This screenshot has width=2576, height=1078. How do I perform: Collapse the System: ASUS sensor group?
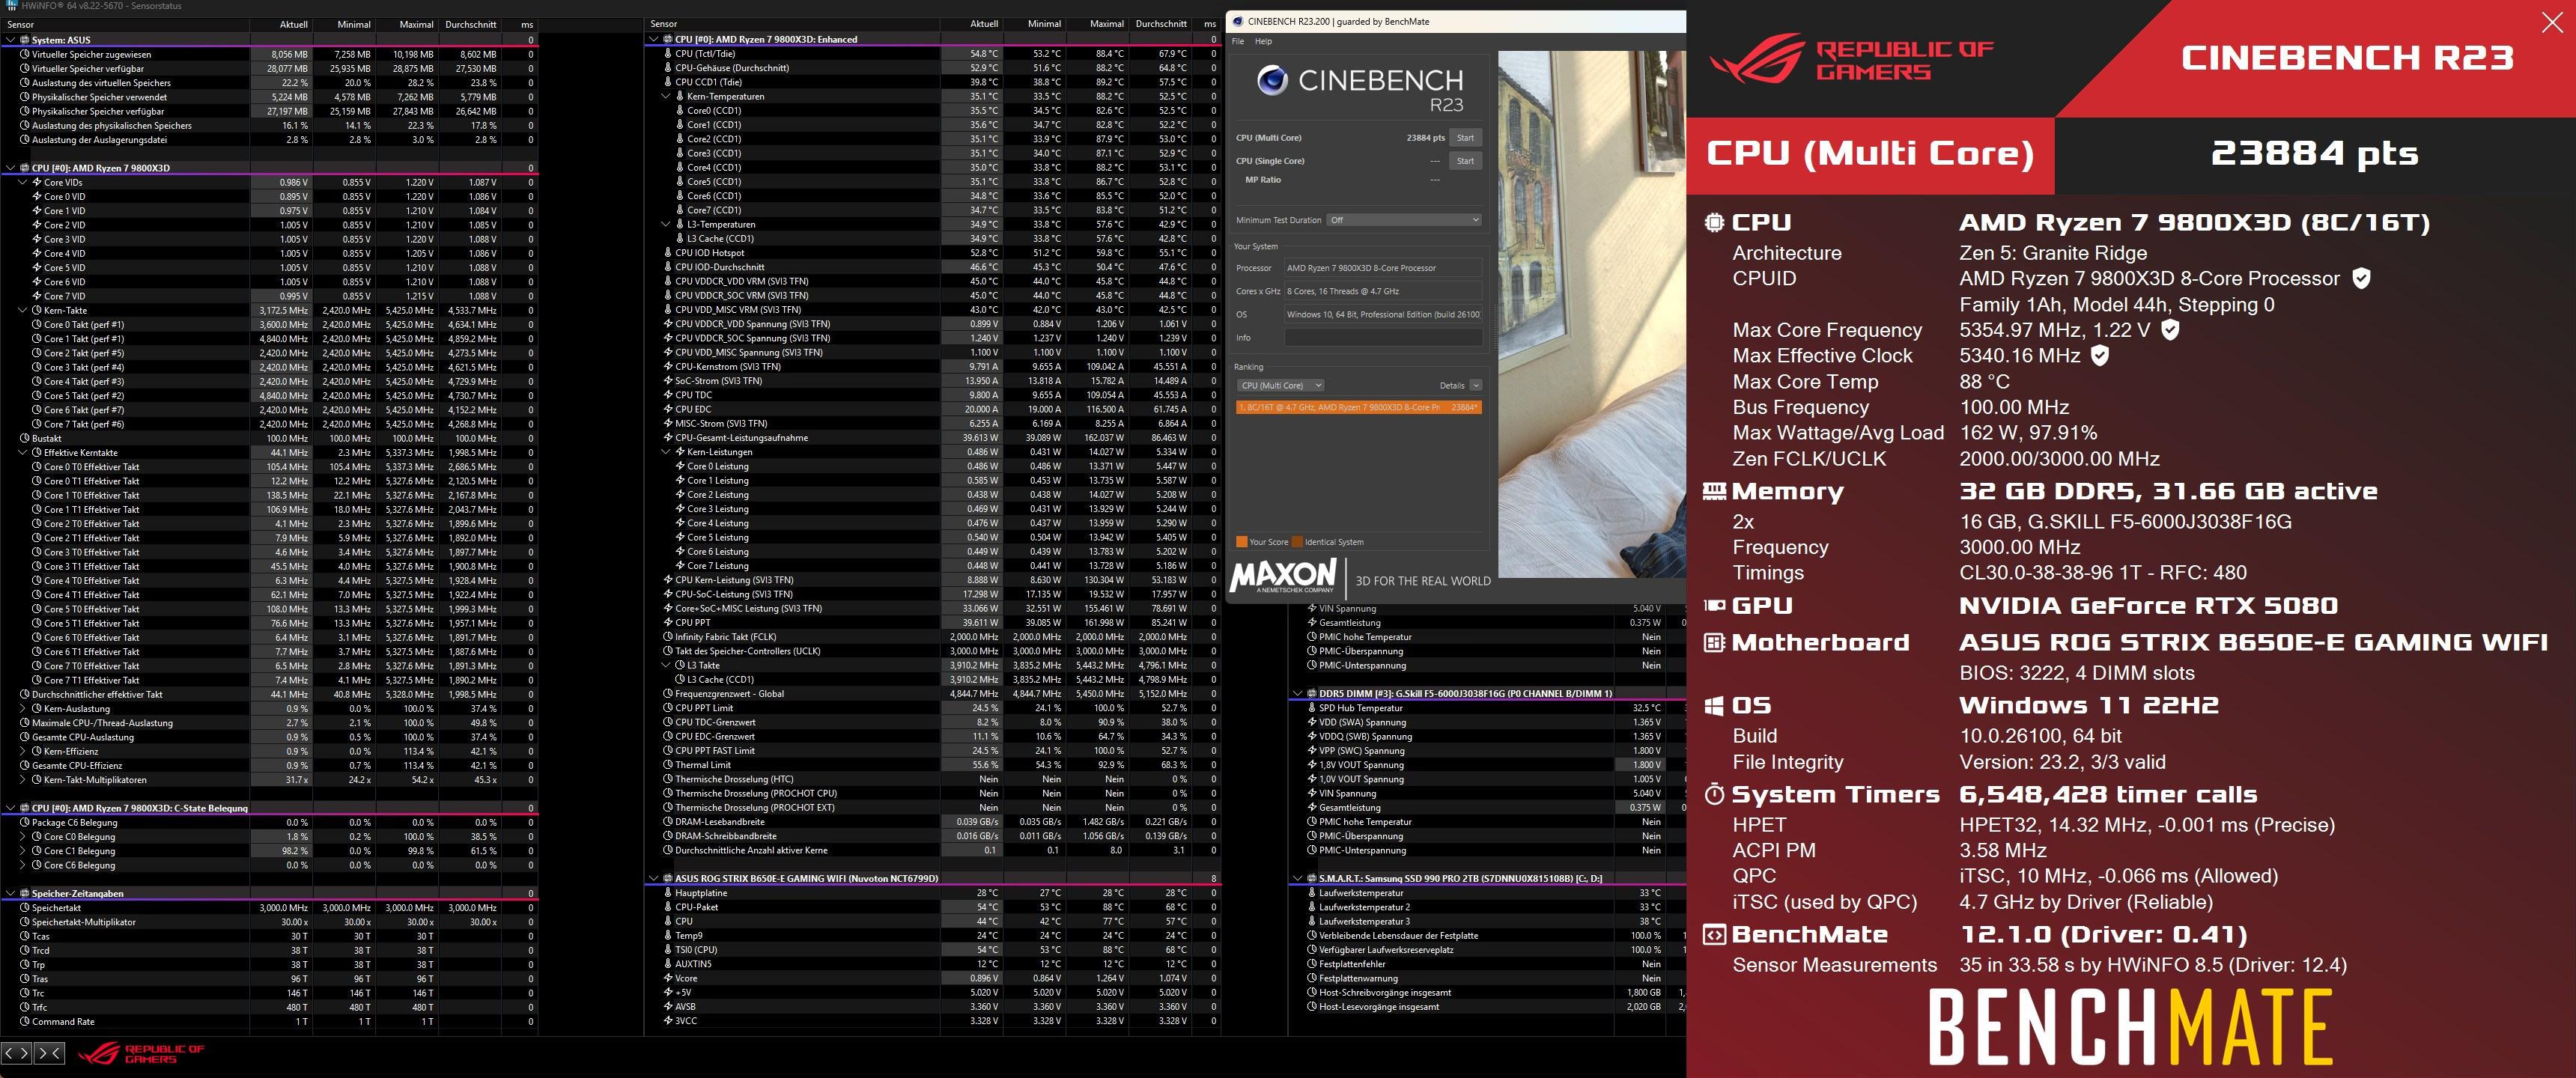[x=11, y=40]
